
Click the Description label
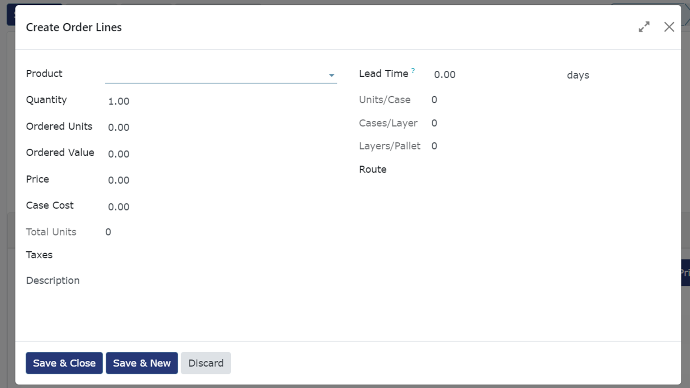point(53,281)
